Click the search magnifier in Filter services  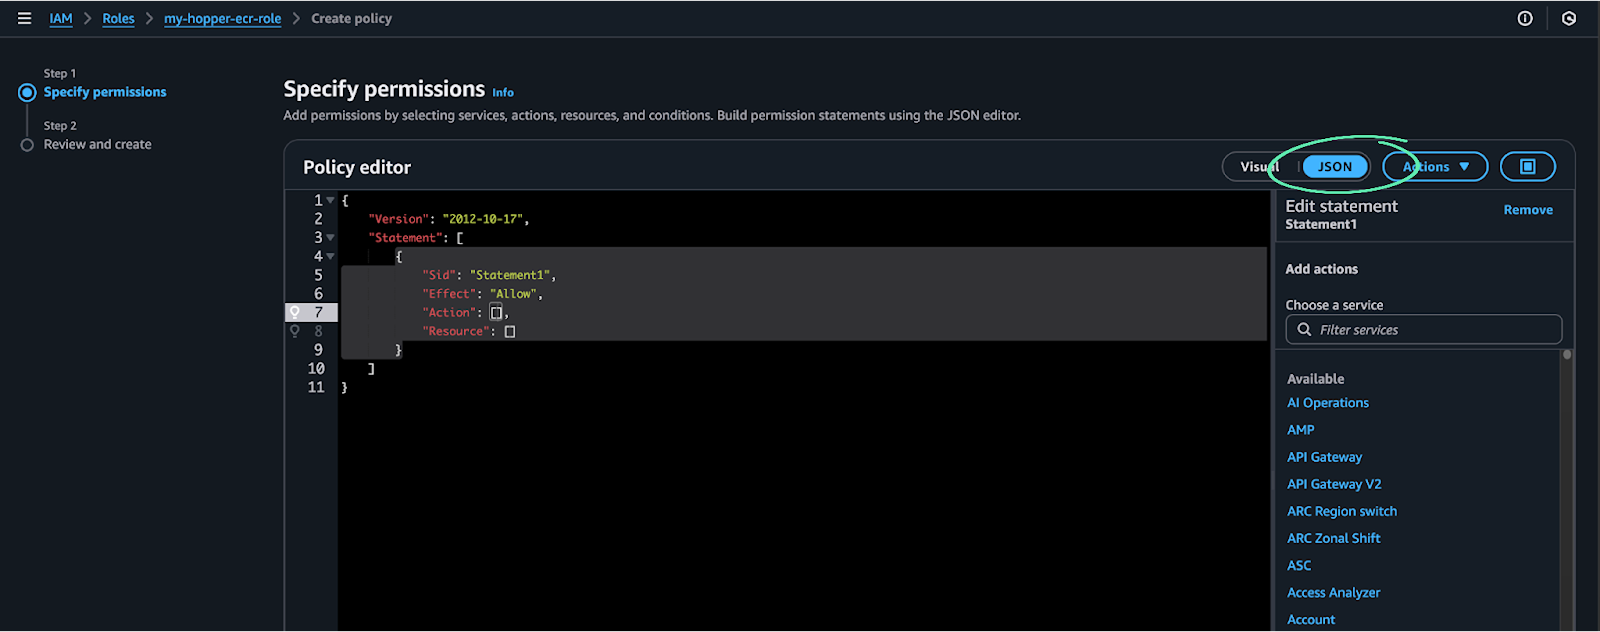click(x=1304, y=329)
